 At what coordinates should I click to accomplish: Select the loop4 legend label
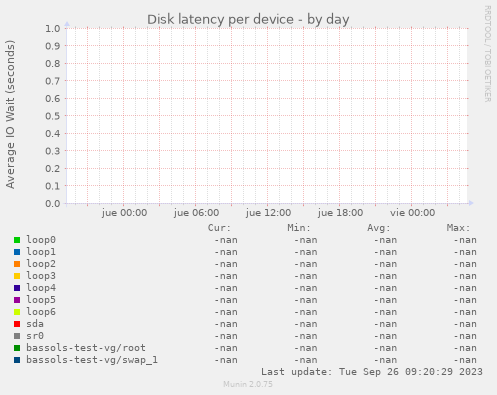click(41, 288)
